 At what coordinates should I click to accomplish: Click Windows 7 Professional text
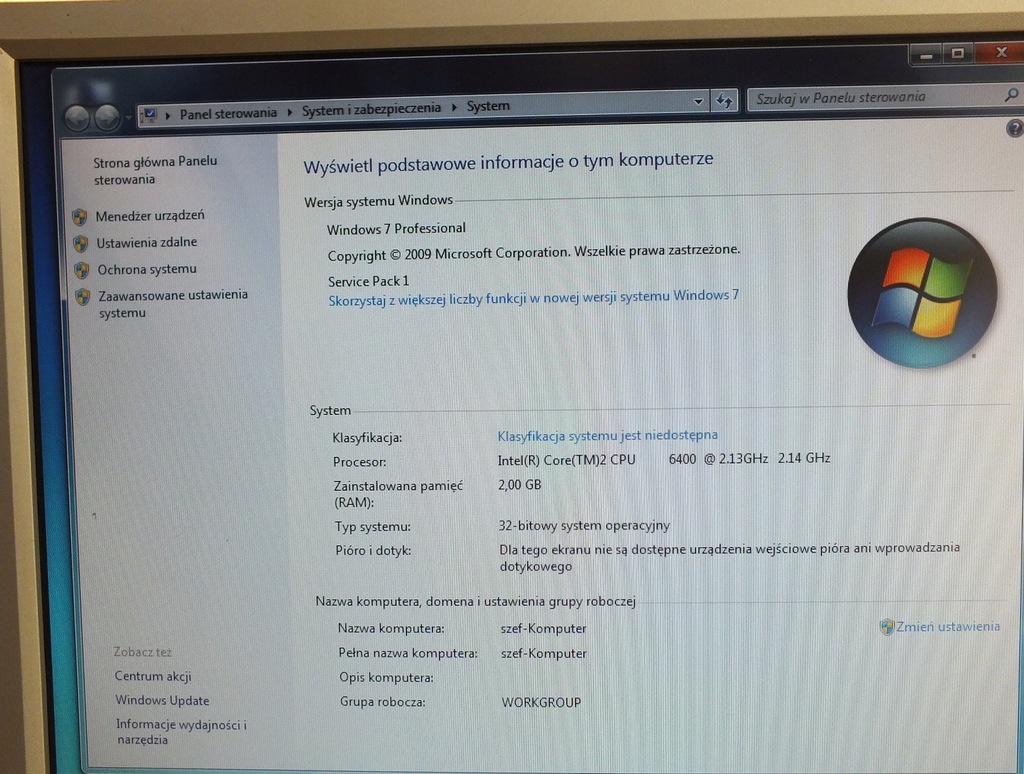pos(396,229)
